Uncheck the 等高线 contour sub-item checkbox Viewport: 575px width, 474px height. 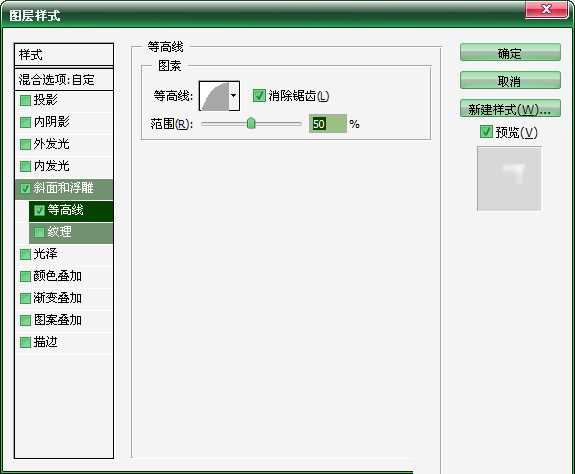(39, 210)
